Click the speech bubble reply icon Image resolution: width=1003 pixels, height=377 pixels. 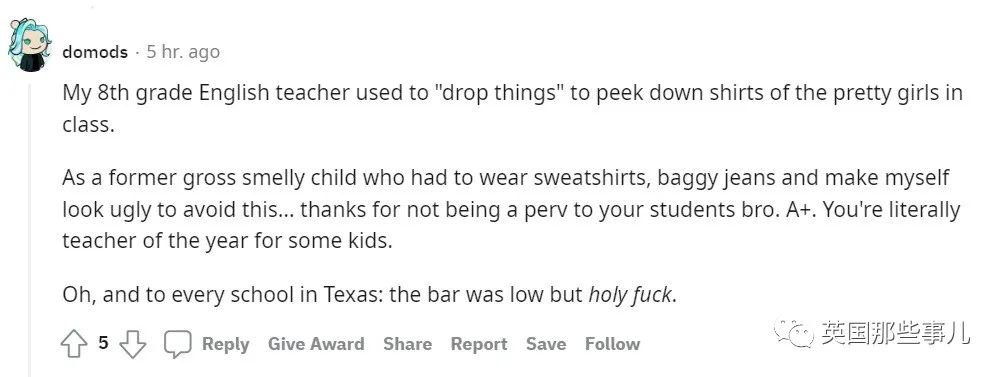click(x=178, y=344)
